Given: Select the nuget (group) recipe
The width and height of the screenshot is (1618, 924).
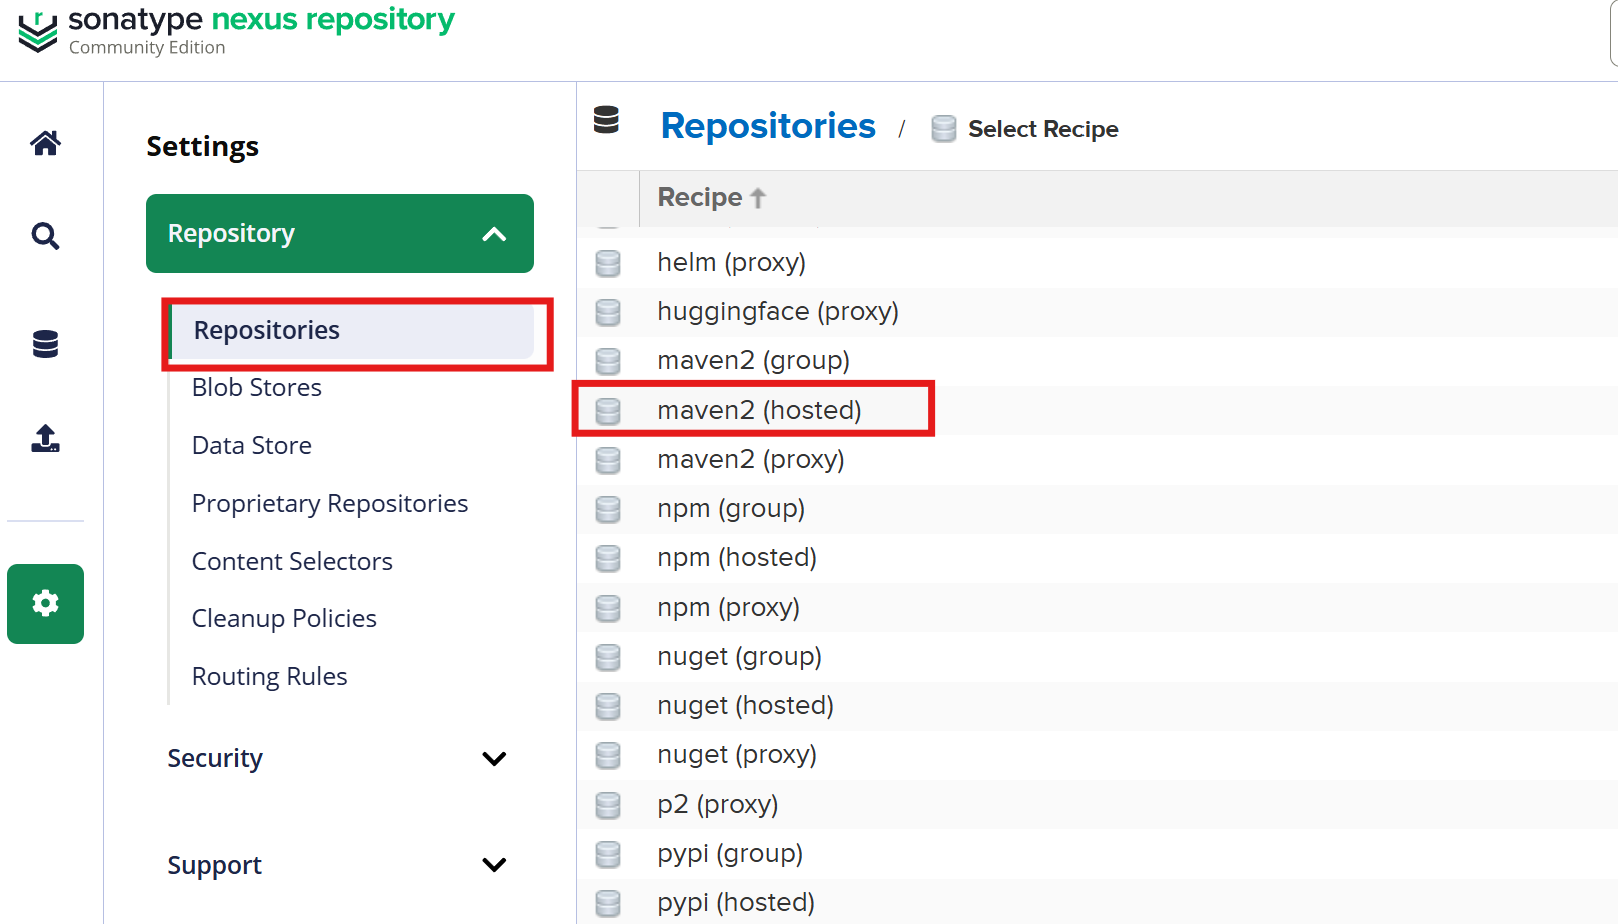Looking at the screenshot, I should [740, 657].
